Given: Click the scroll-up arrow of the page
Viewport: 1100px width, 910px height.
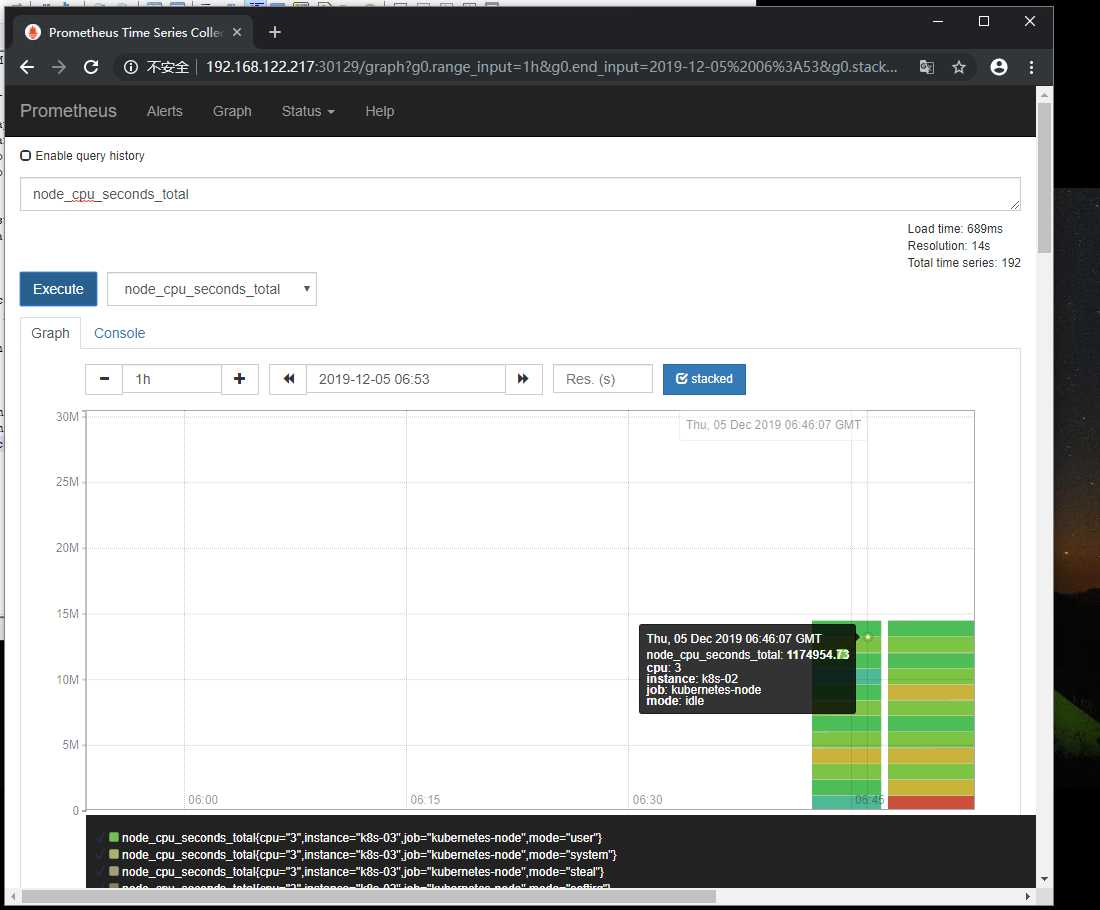Looking at the screenshot, I should click(x=1045, y=94).
